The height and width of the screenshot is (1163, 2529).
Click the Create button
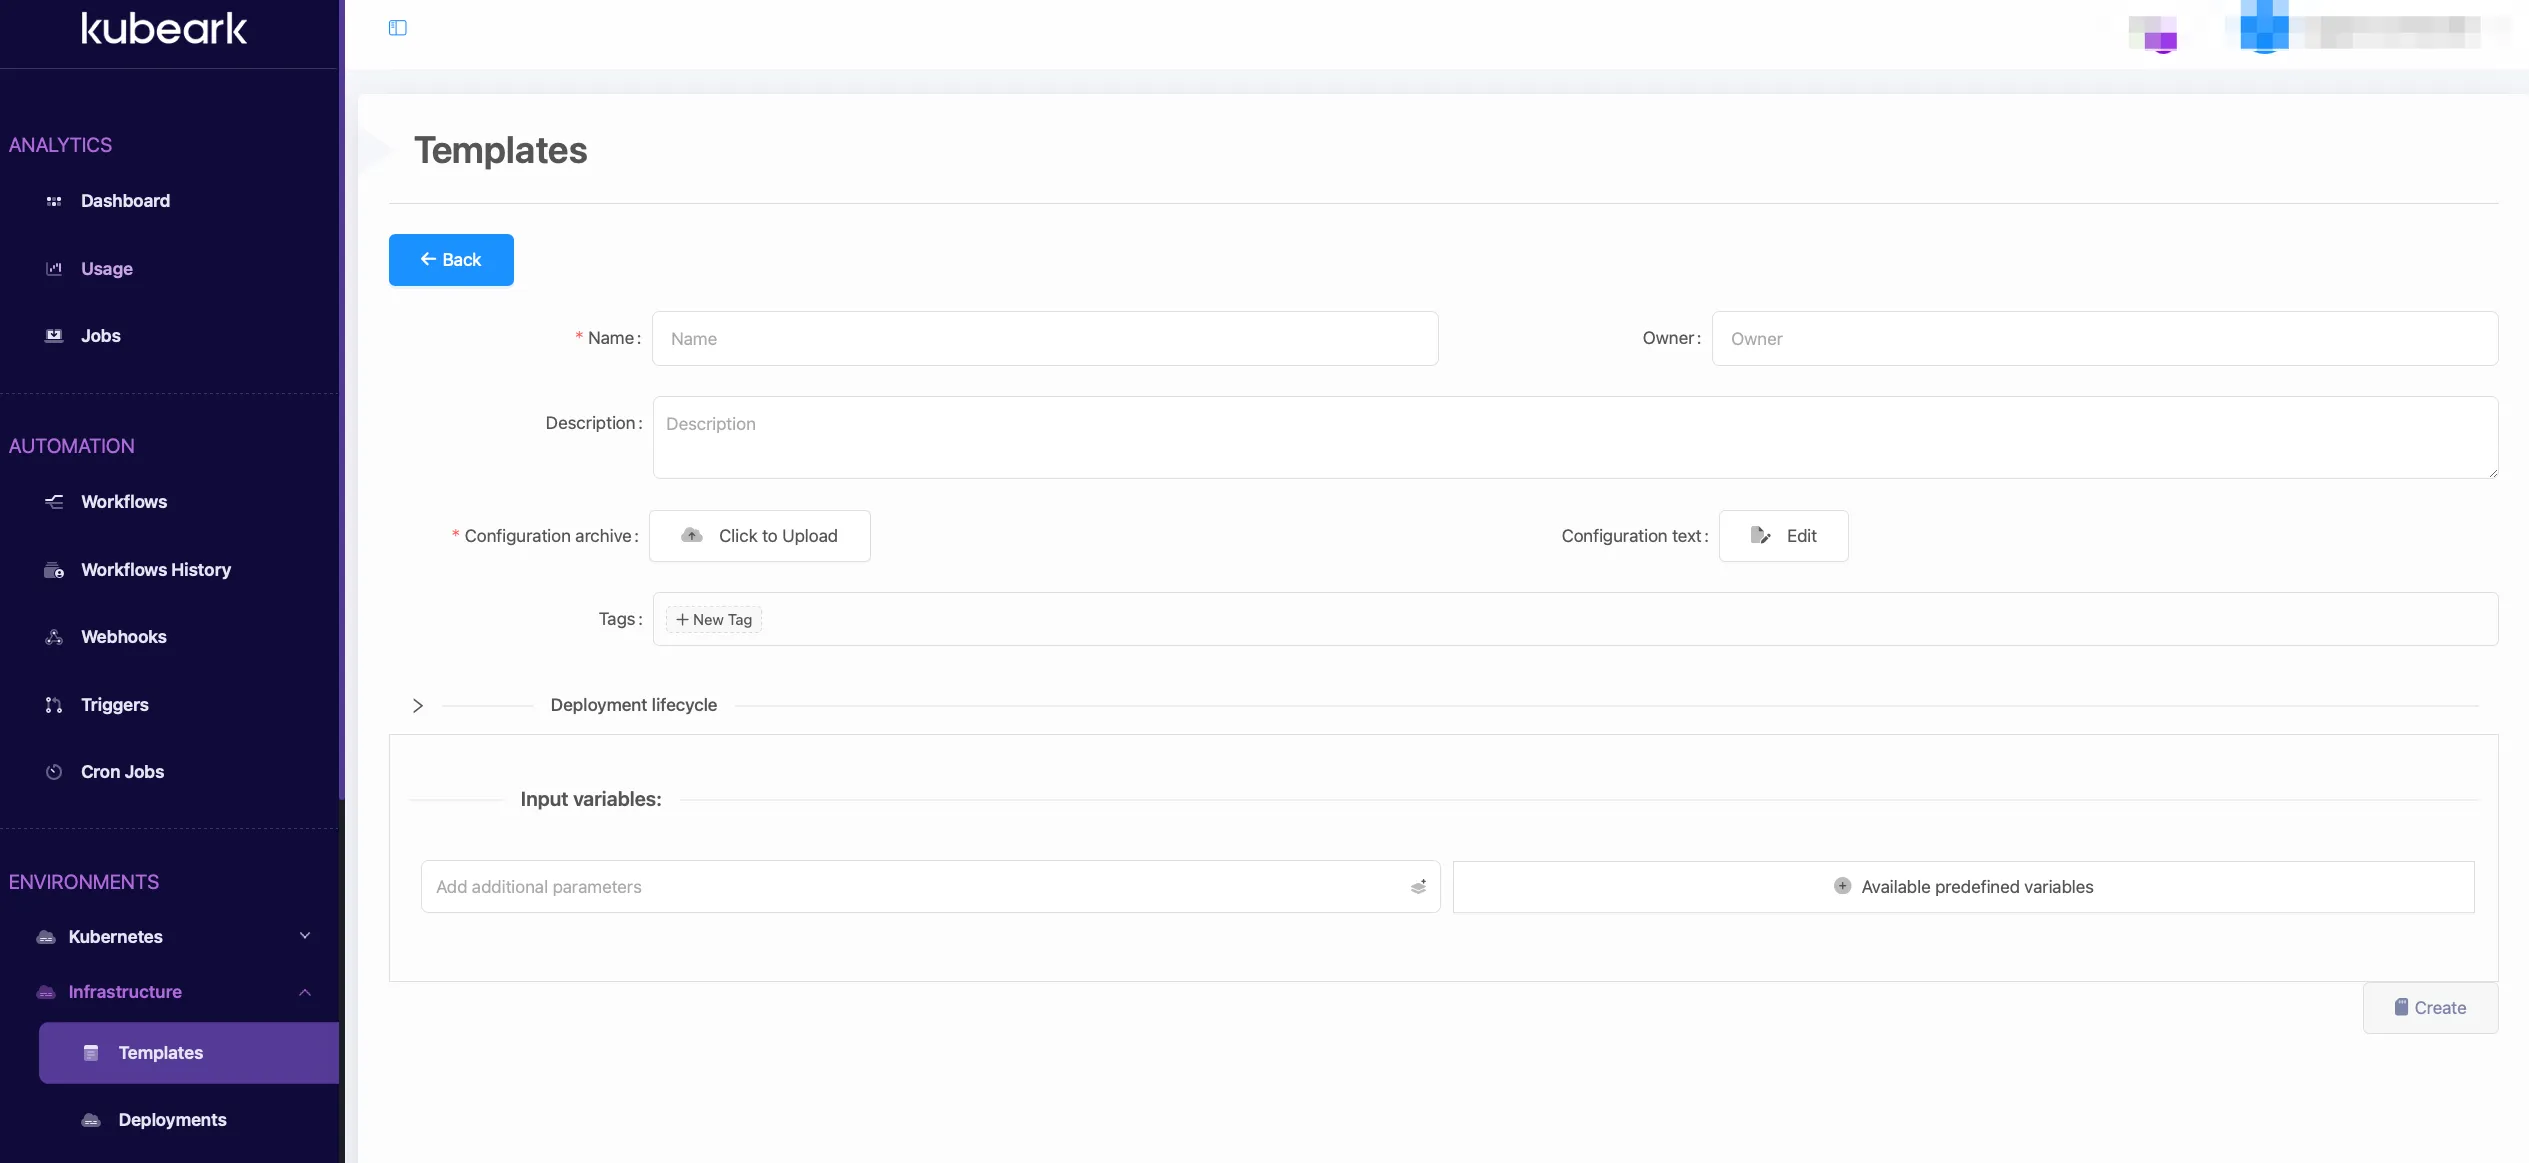tap(2430, 1008)
